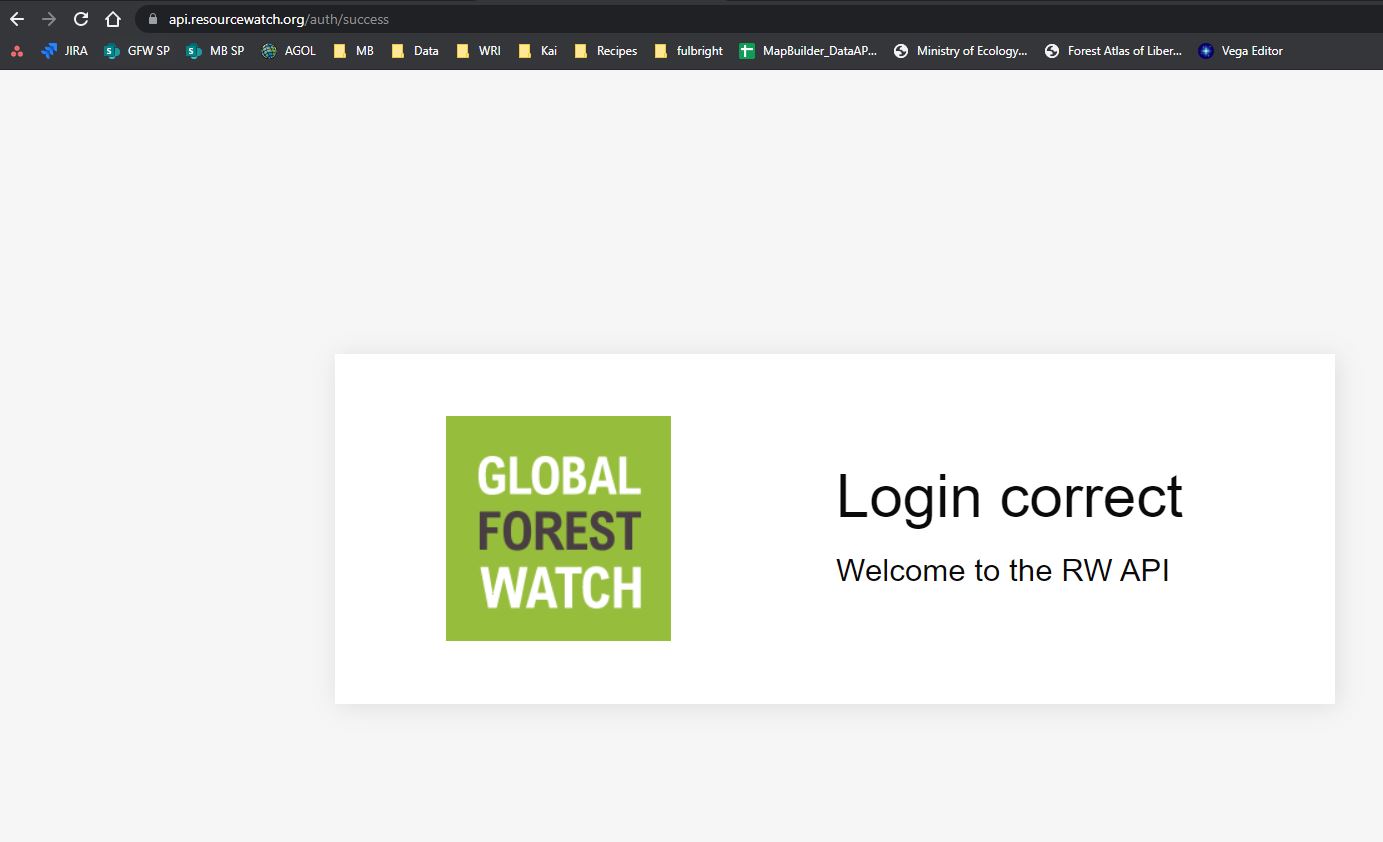Screen dimensions: 1383x842
Task: Open the MB SP SharePoint bookmark
Action: 216,51
